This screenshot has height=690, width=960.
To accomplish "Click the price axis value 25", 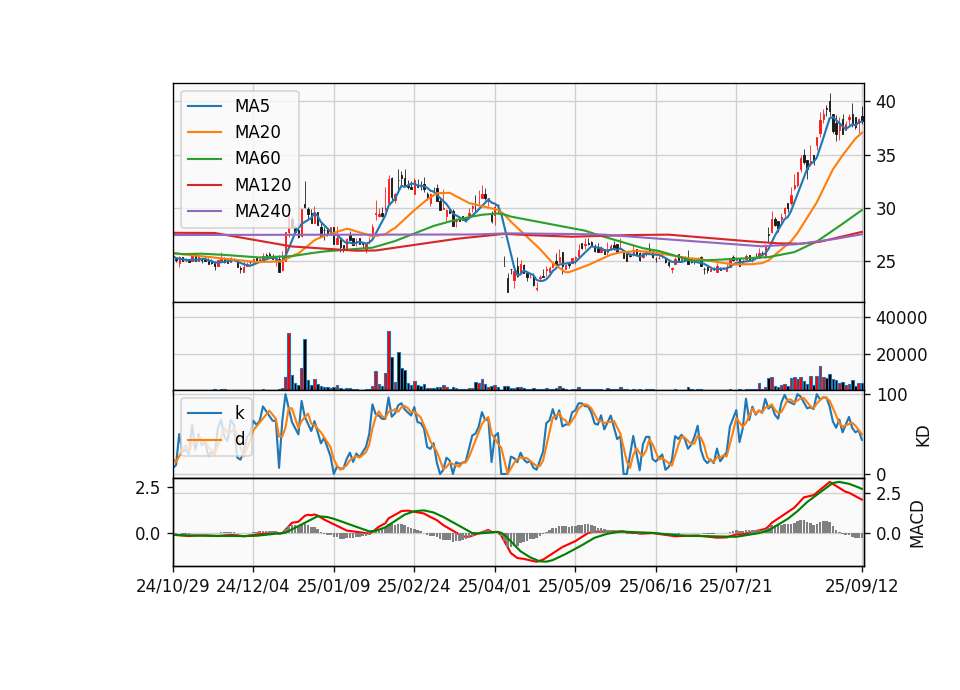I will coord(886,263).
